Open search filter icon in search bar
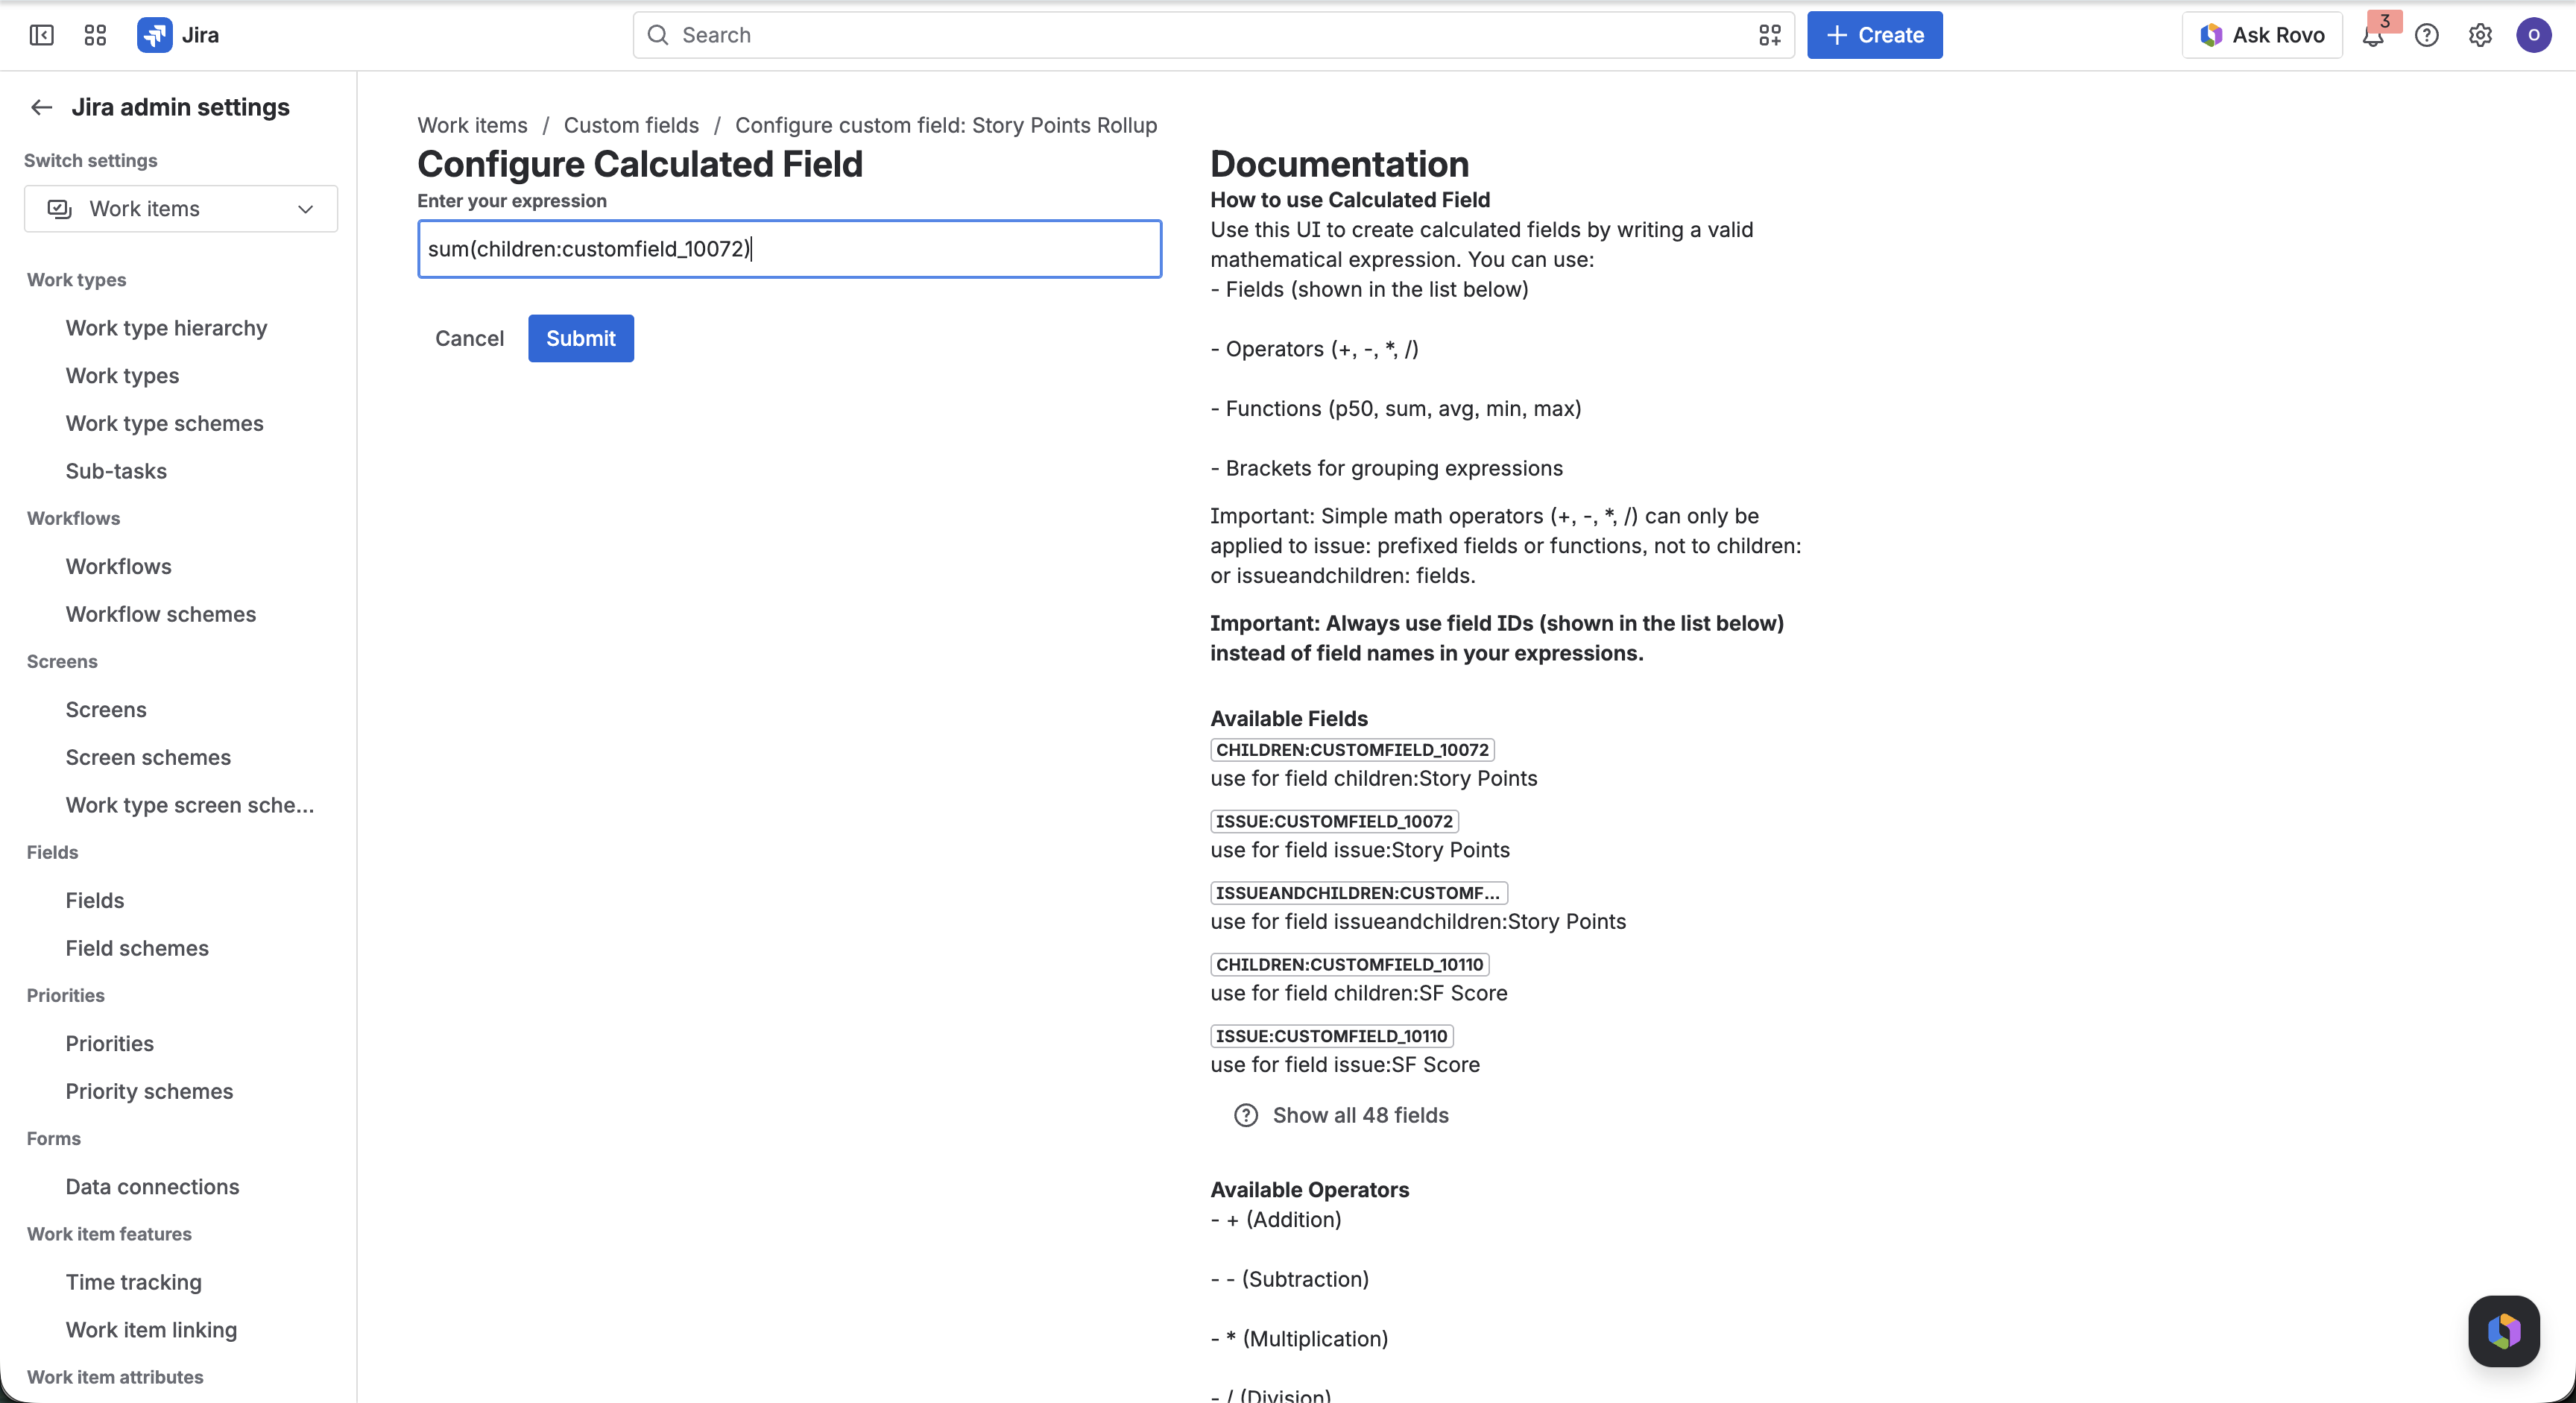The image size is (2576, 1403). (1769, 35)
